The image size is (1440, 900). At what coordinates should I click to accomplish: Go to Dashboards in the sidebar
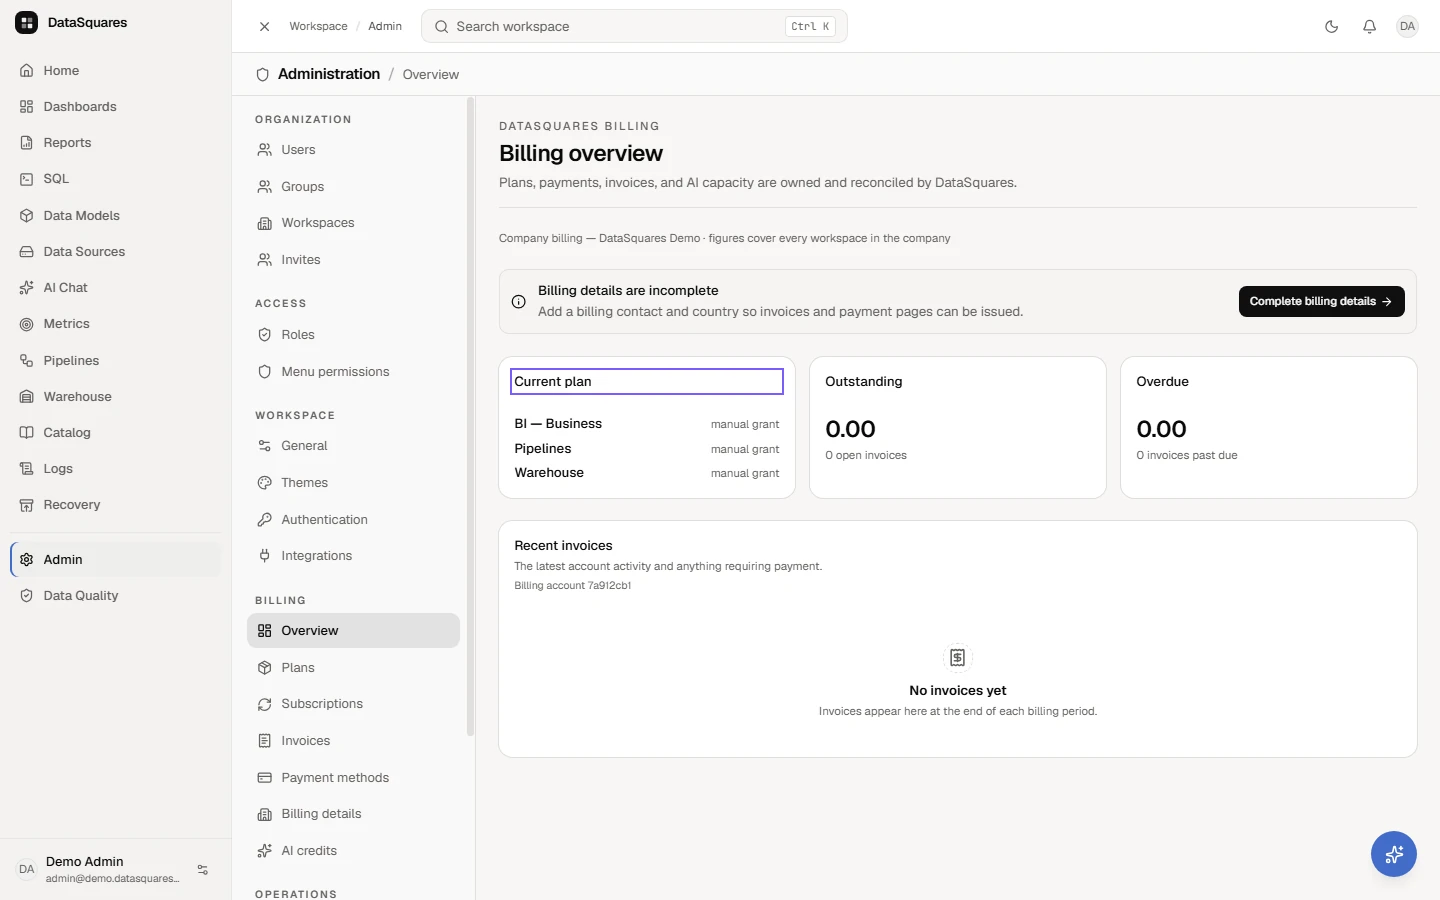click(x=115, y=107)
